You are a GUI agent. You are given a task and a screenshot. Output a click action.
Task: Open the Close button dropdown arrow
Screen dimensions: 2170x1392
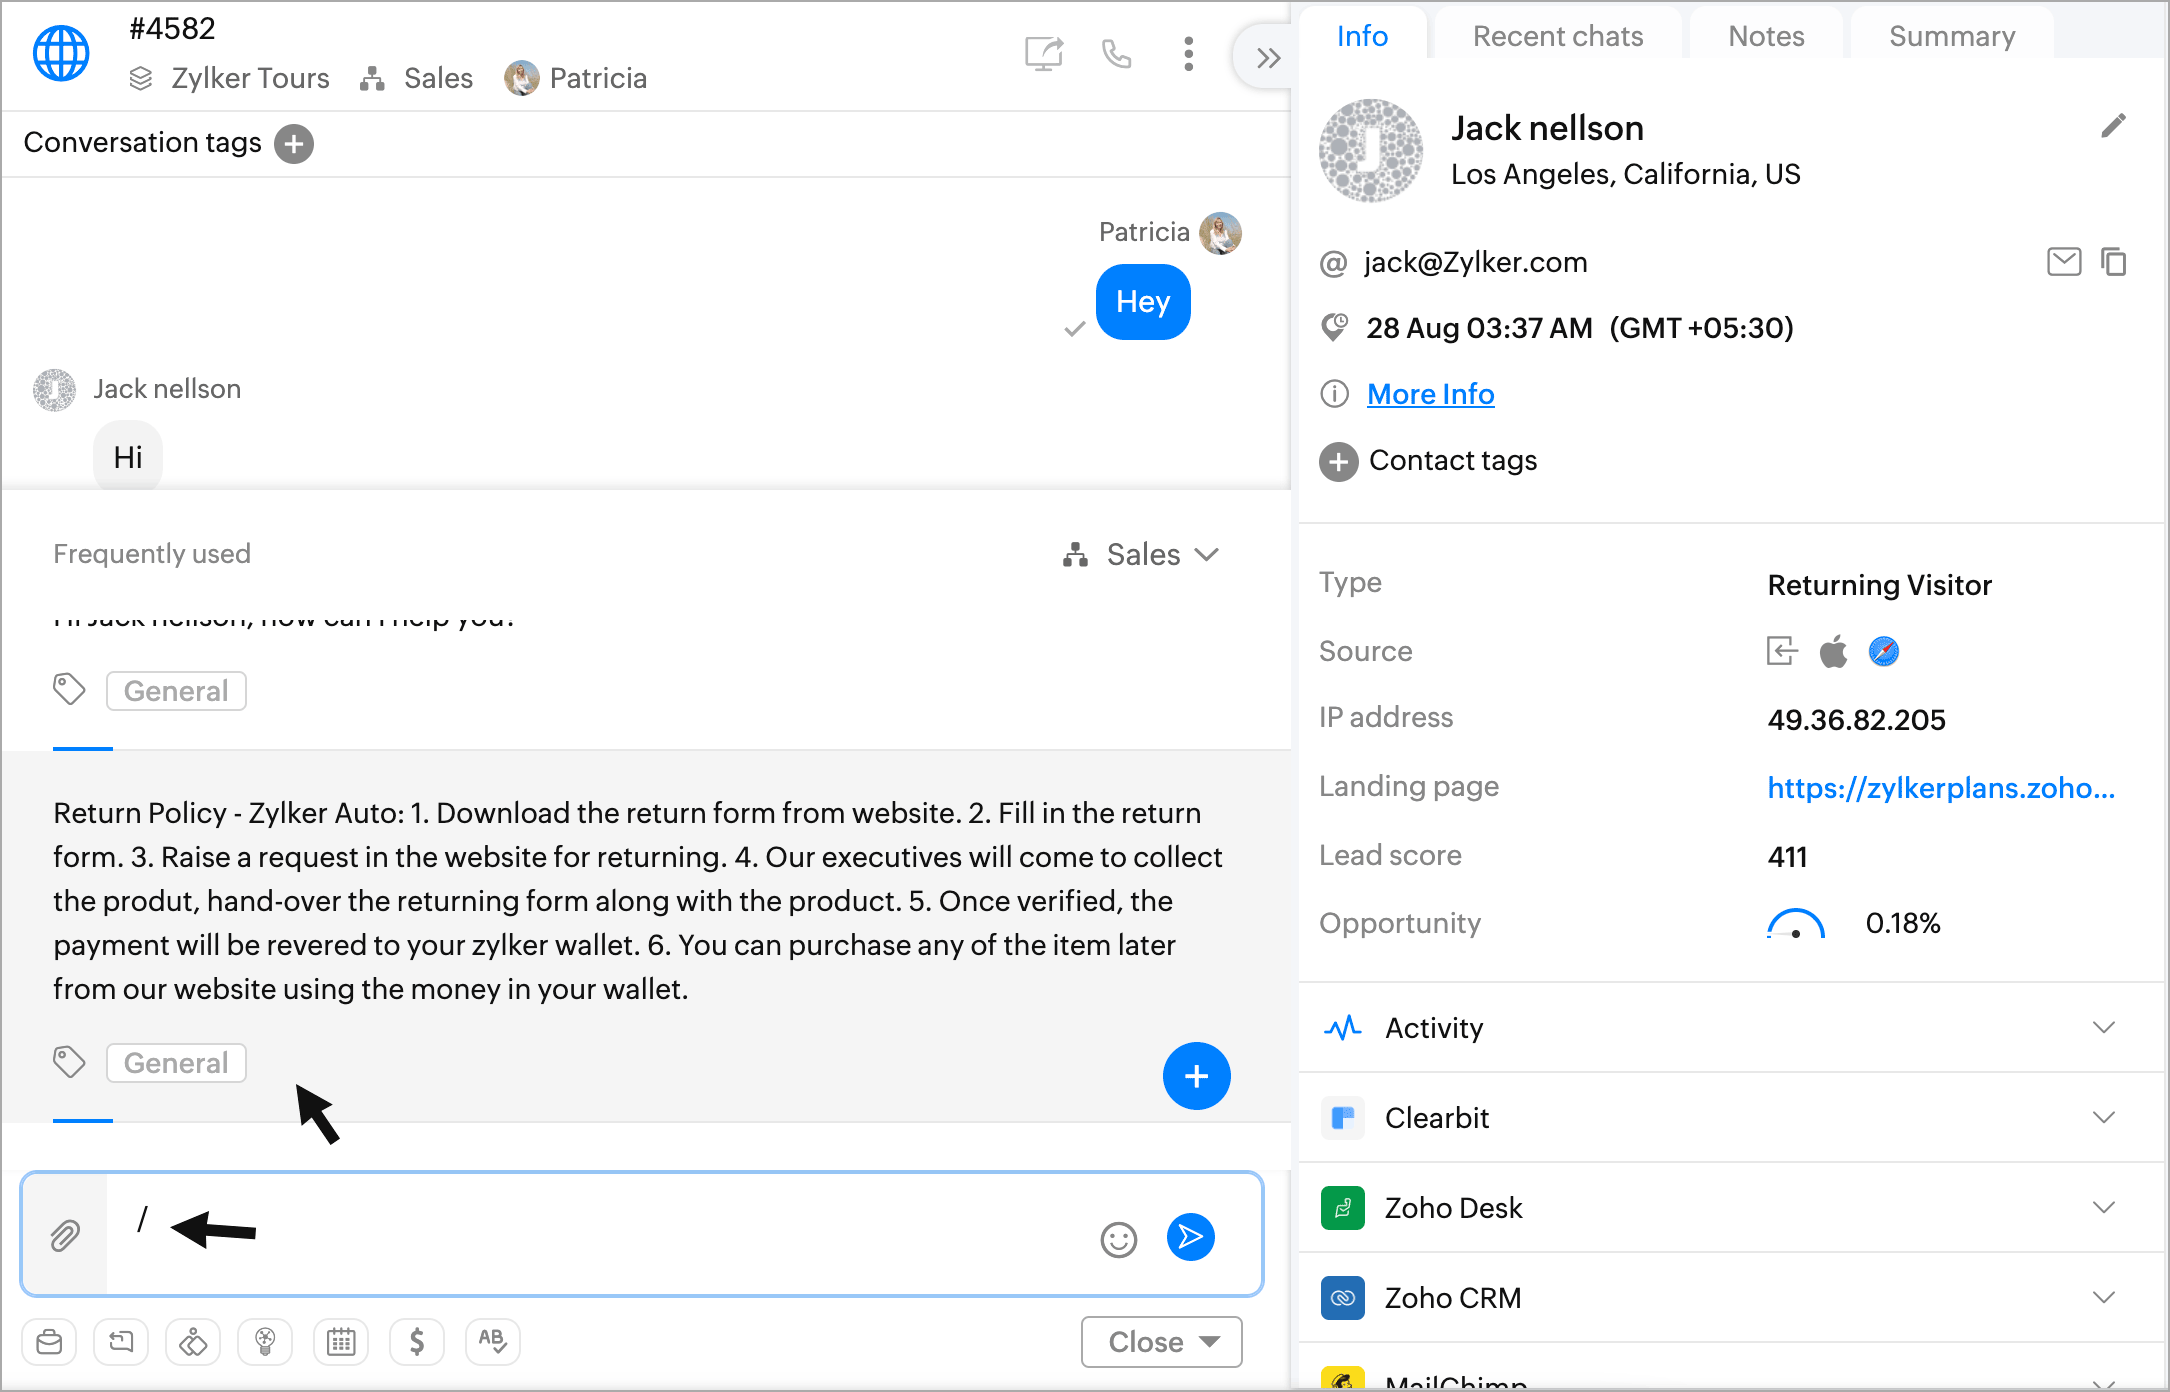point(1210,1341)
